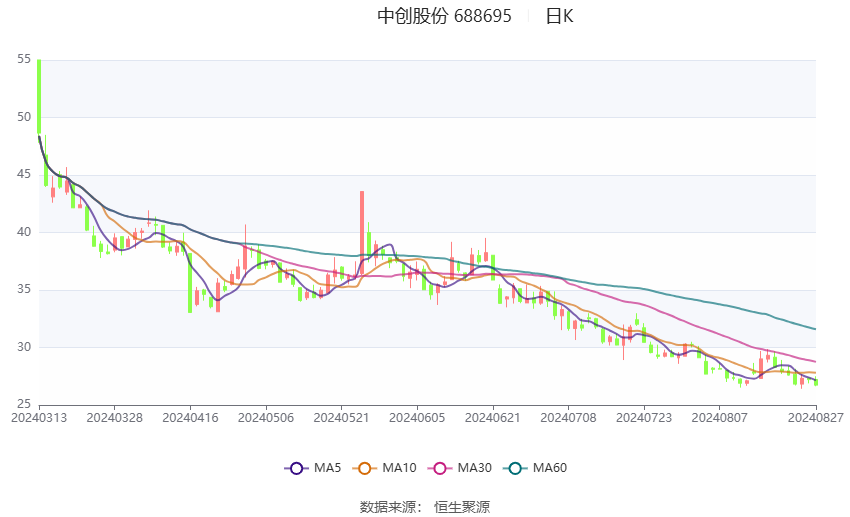Select the tall green first candlestick at 20240313
This screenshot has height=517, width=850.
39,96
